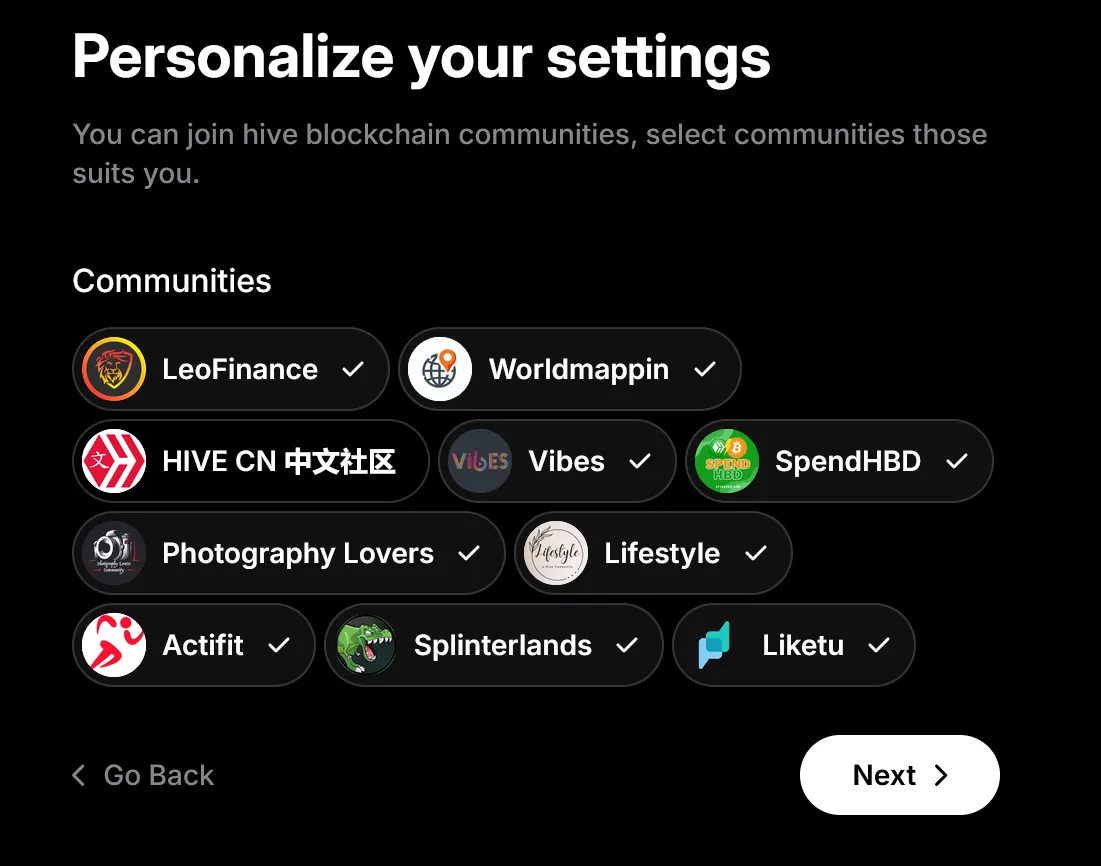Viewport: 1101px width, 866px height.
Task: Click the Actifit runner icon
Action: coord(114,645)
